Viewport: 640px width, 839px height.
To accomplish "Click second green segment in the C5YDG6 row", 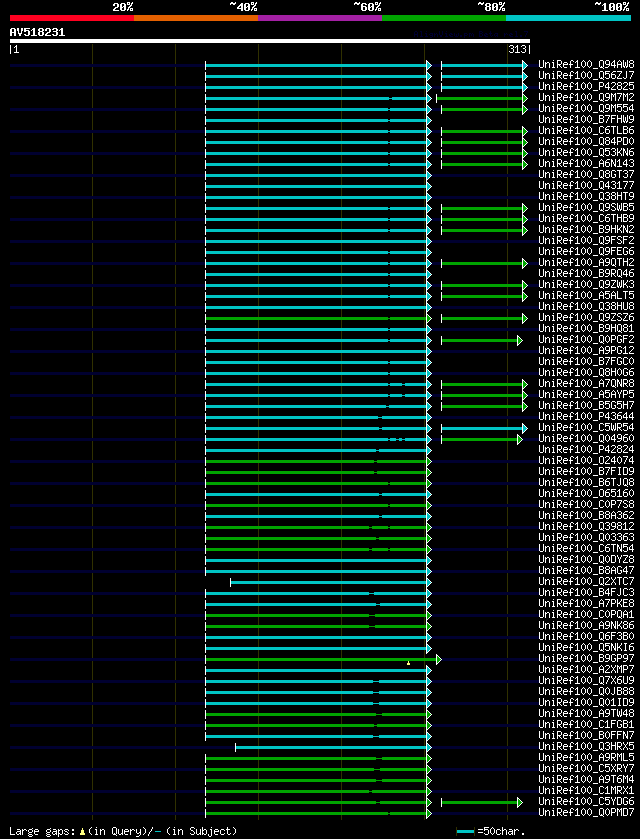I will click(x=482, y=803).
